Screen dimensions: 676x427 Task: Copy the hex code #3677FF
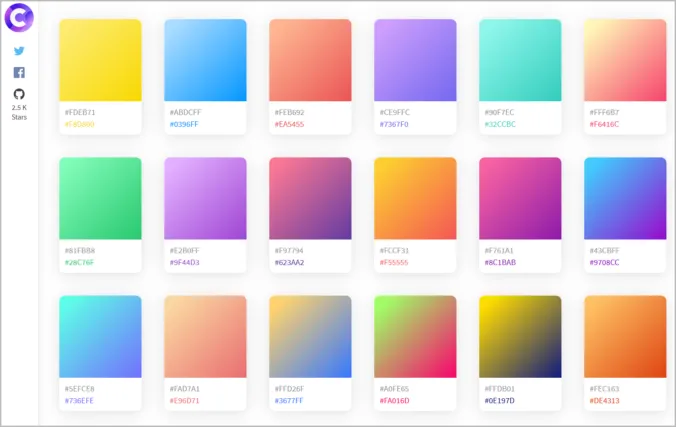coord(289,401)
